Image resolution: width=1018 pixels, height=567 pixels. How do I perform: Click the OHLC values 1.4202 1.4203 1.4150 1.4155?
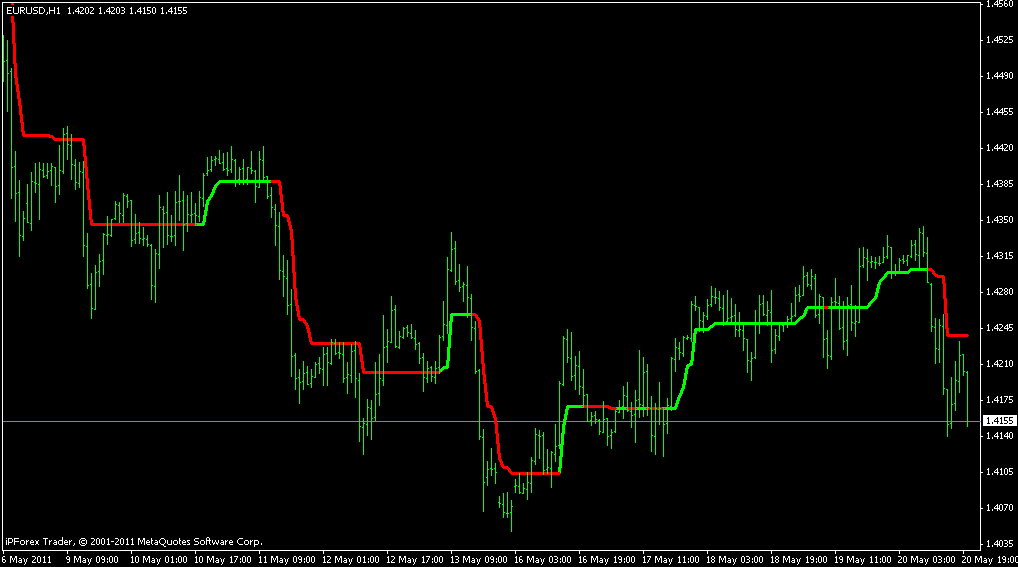(x=127, y=11)
